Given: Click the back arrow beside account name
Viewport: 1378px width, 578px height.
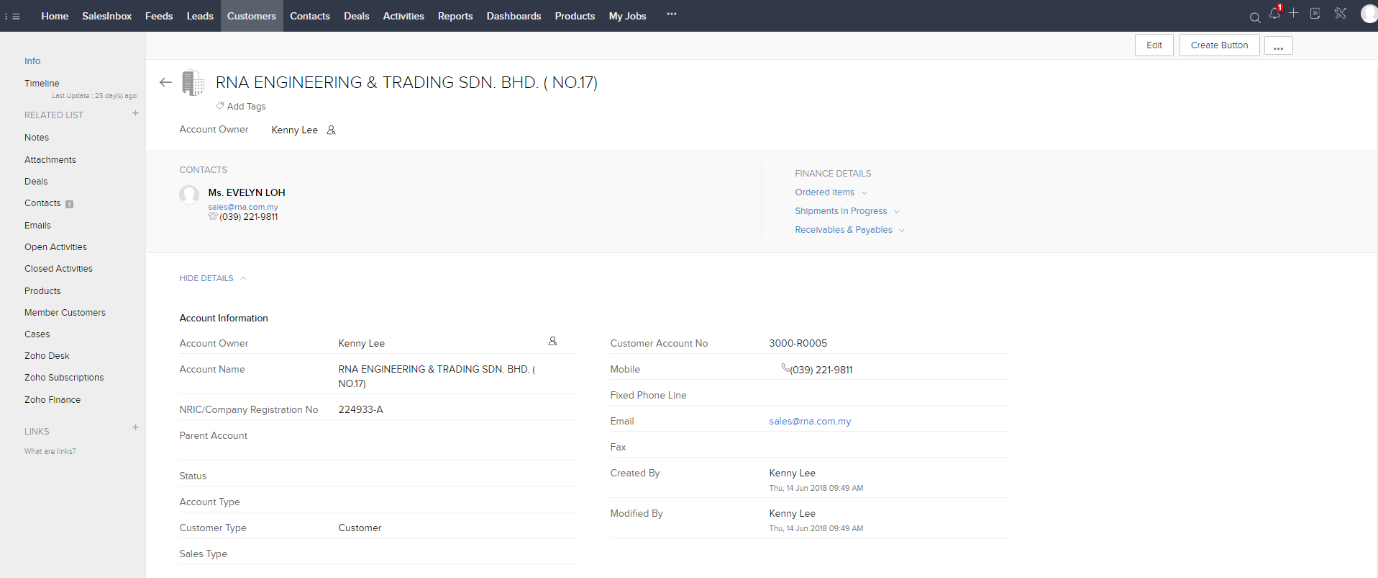Looking at the screenshot, I should point(166,83).
